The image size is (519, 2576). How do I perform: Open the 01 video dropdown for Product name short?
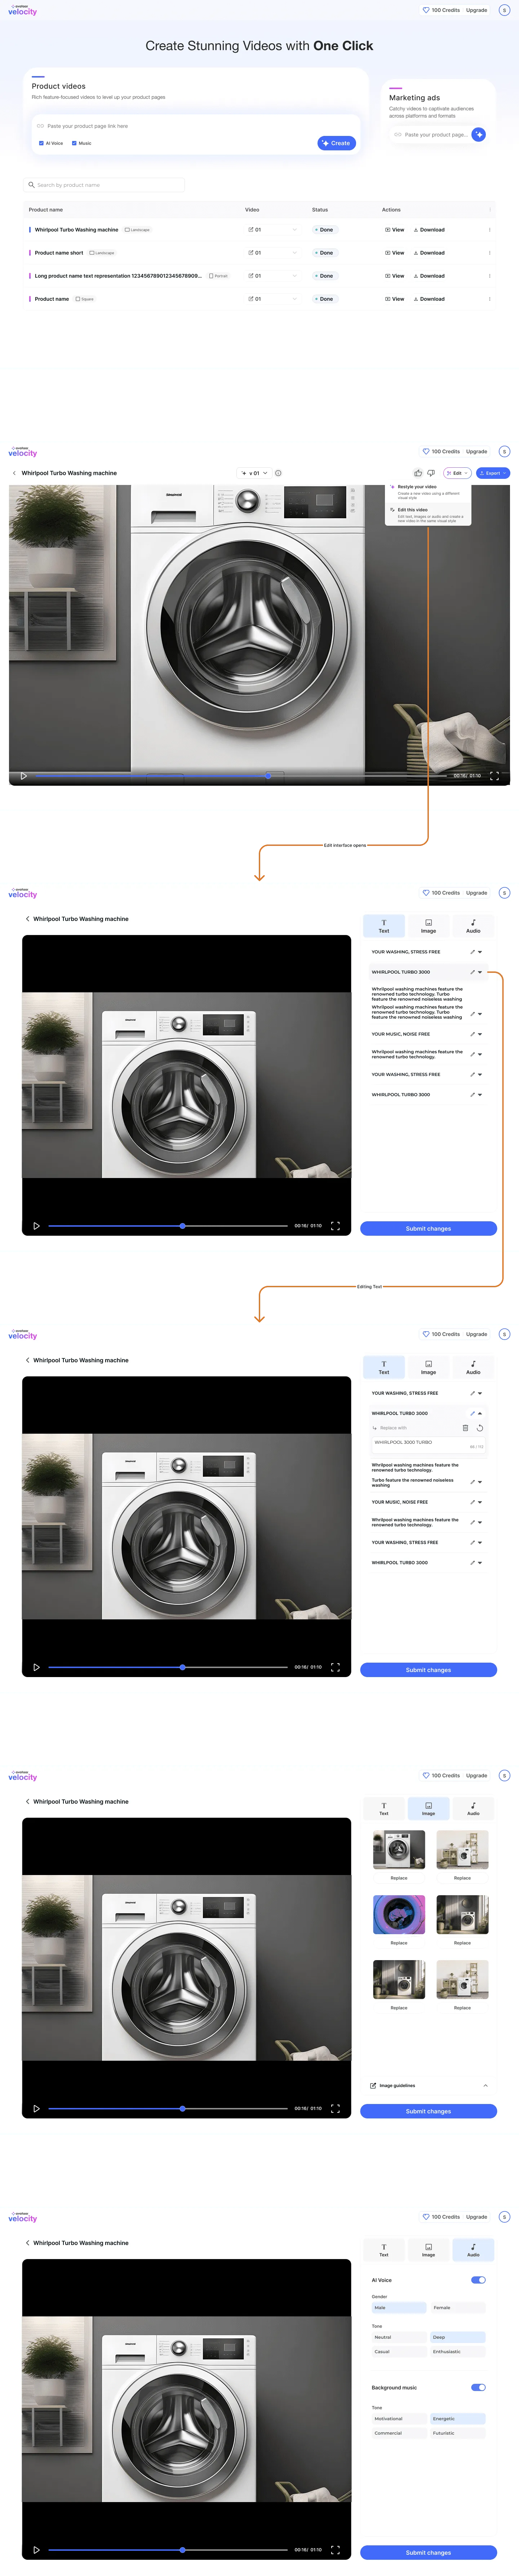click(272, 253)
